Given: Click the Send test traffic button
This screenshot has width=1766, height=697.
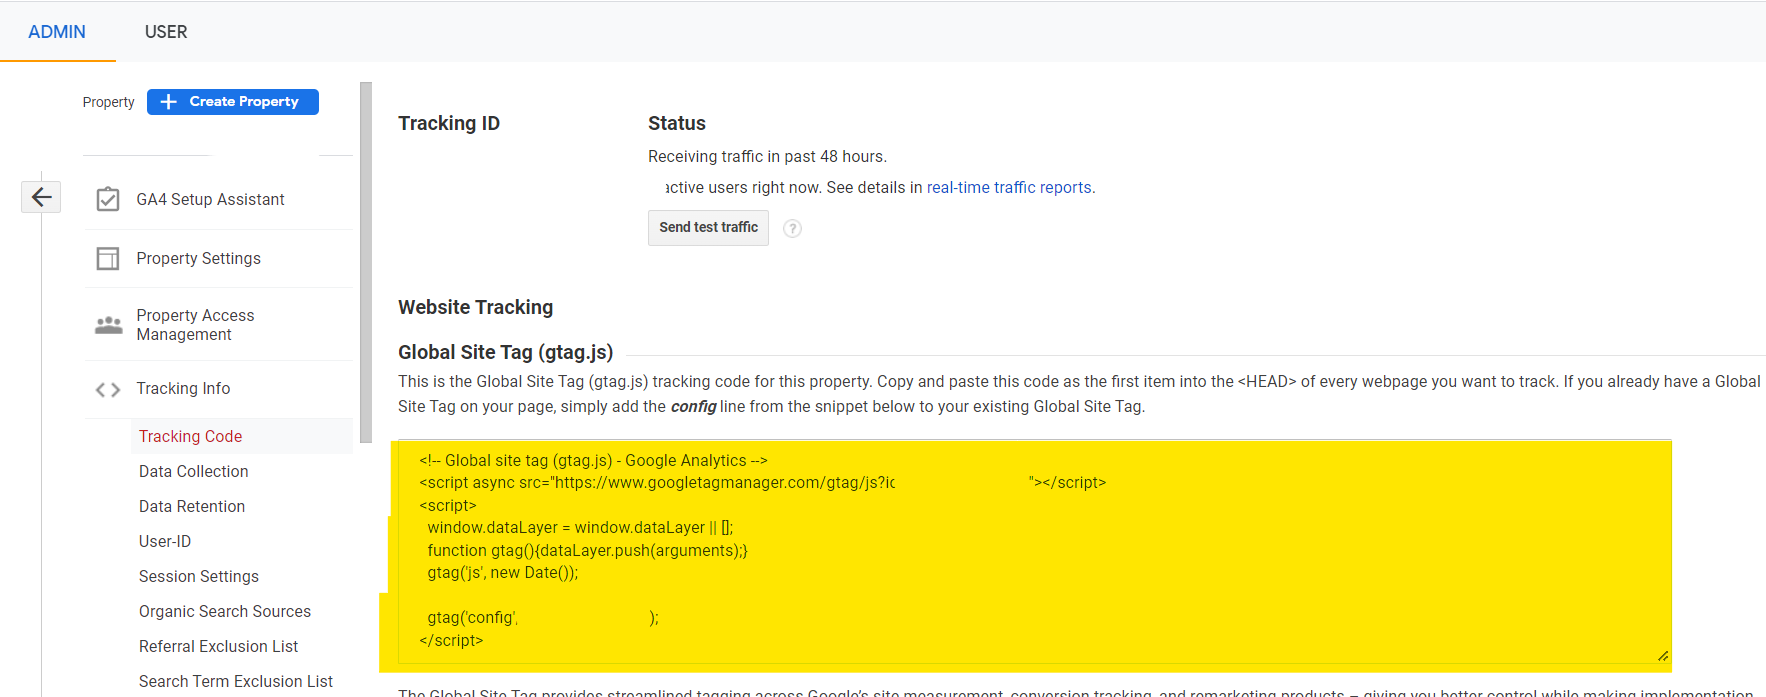Looking at the screenshot, I should point(708,228).
